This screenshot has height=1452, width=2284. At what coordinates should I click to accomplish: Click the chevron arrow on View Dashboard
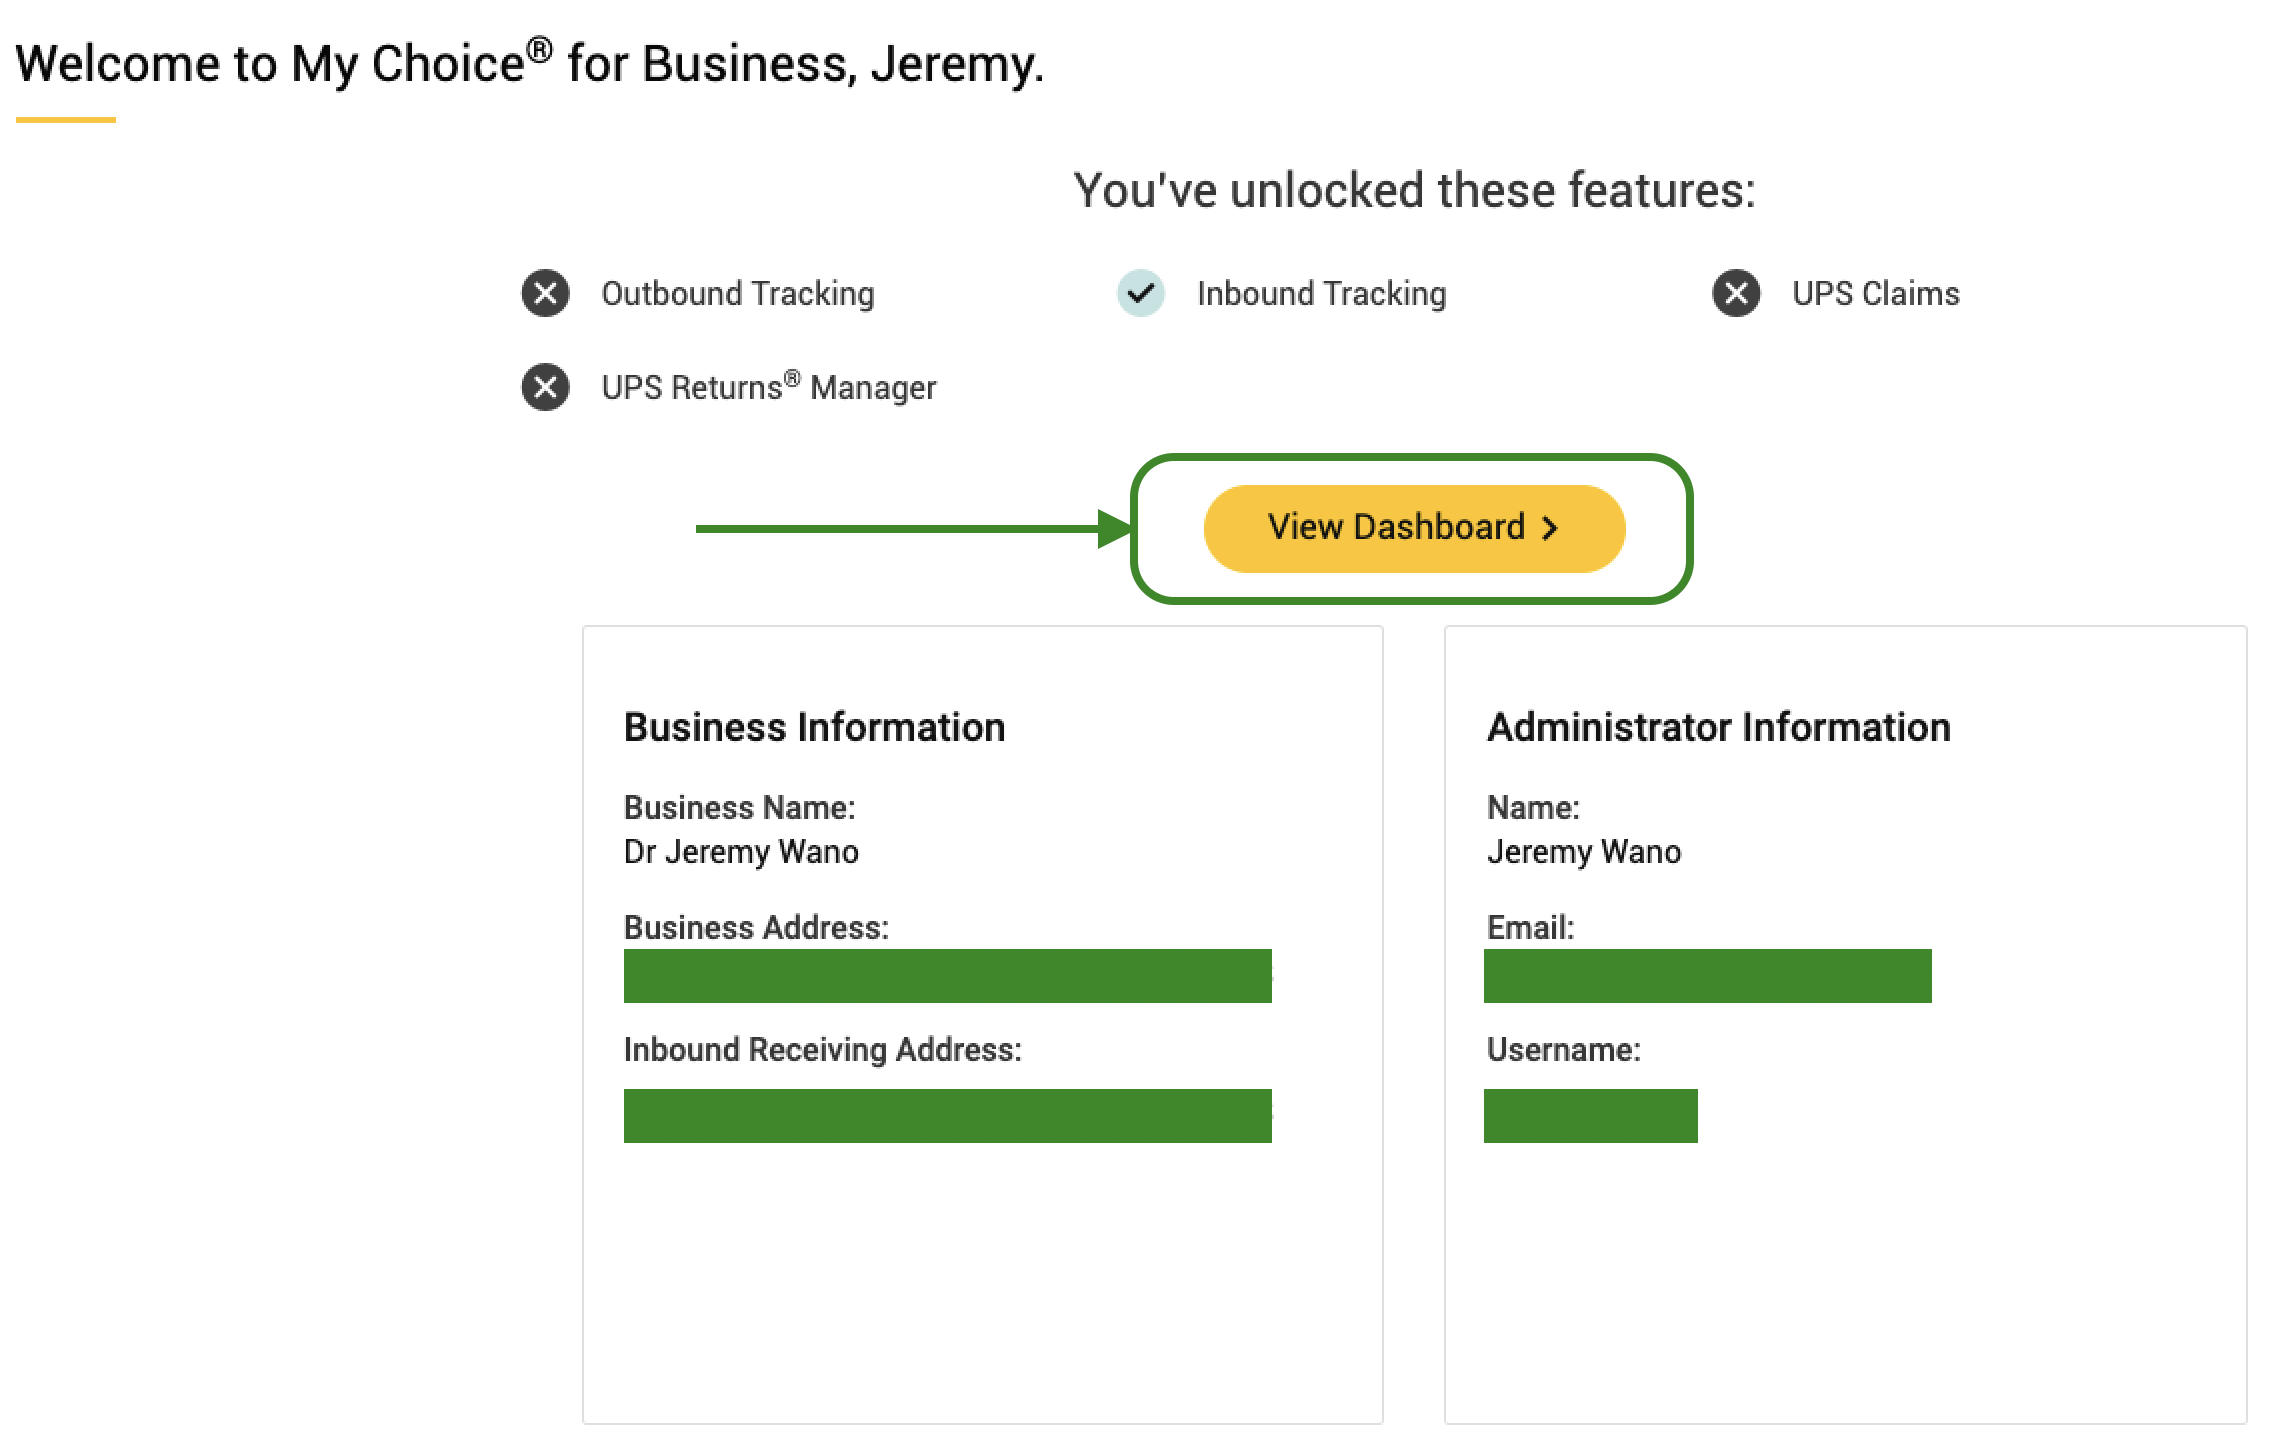pos(1550,528)
